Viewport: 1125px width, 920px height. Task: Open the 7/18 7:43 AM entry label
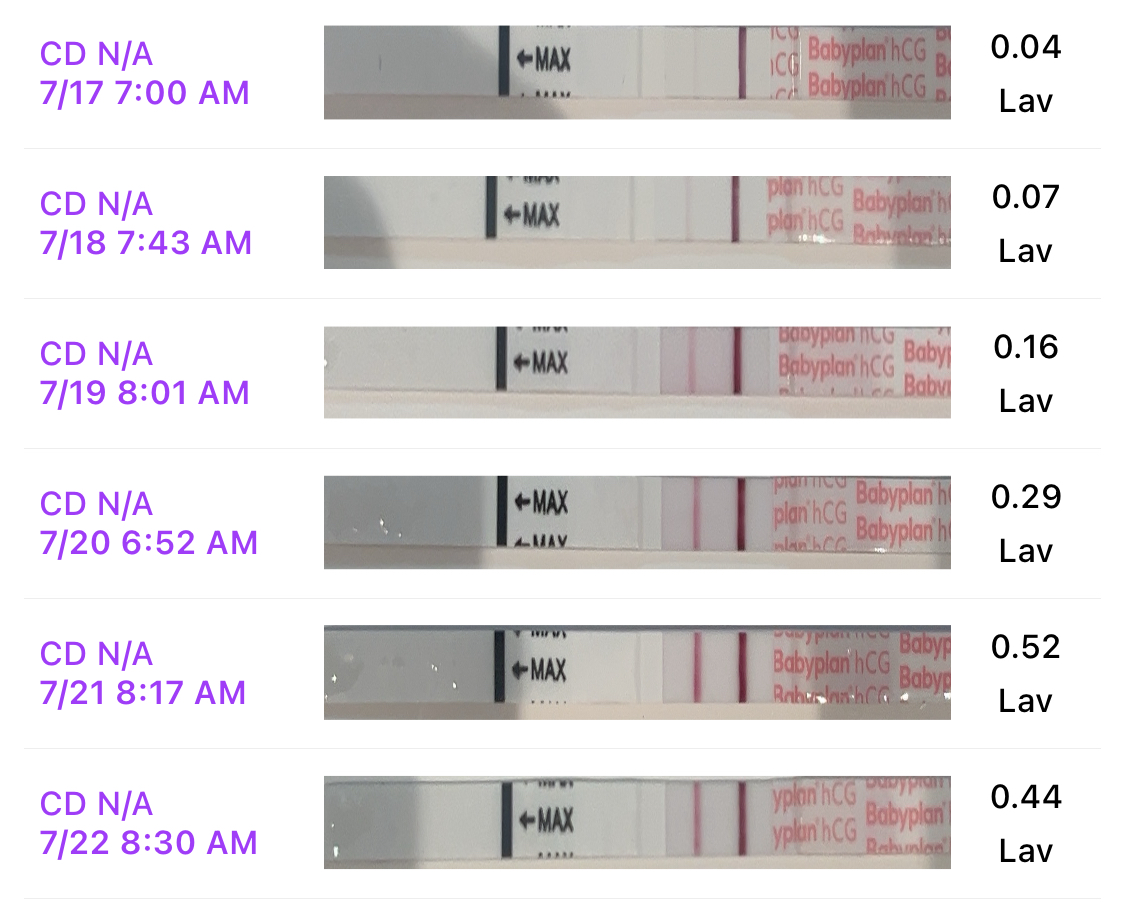[146, 223]
